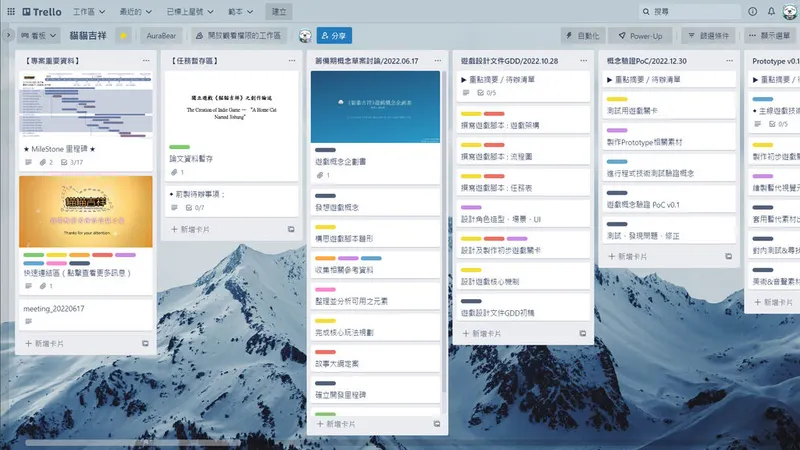Open the board member avatar
Image resolution: width=800 pixels, height=450 pixels.
(305, 36)
